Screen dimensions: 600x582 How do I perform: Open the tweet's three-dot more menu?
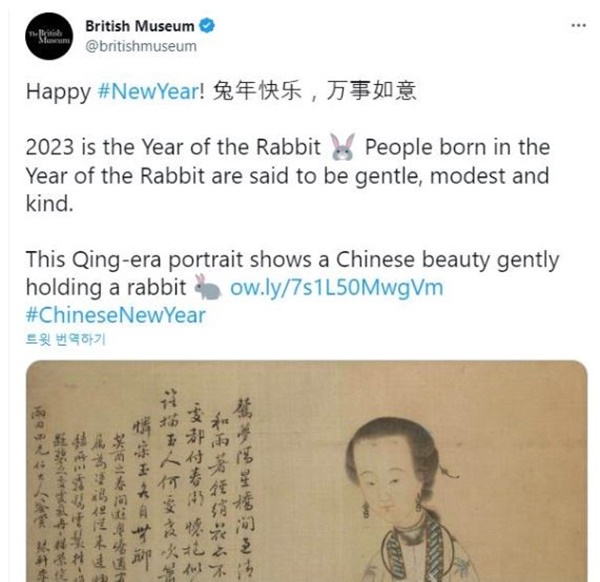pyautogui.click(x=578, y=26)
